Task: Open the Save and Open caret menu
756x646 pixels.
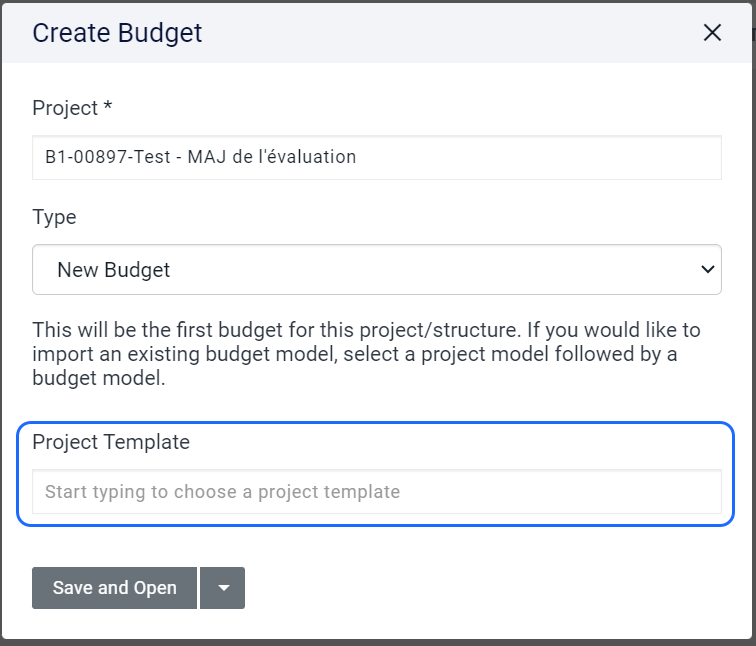Action: point(223,588)
